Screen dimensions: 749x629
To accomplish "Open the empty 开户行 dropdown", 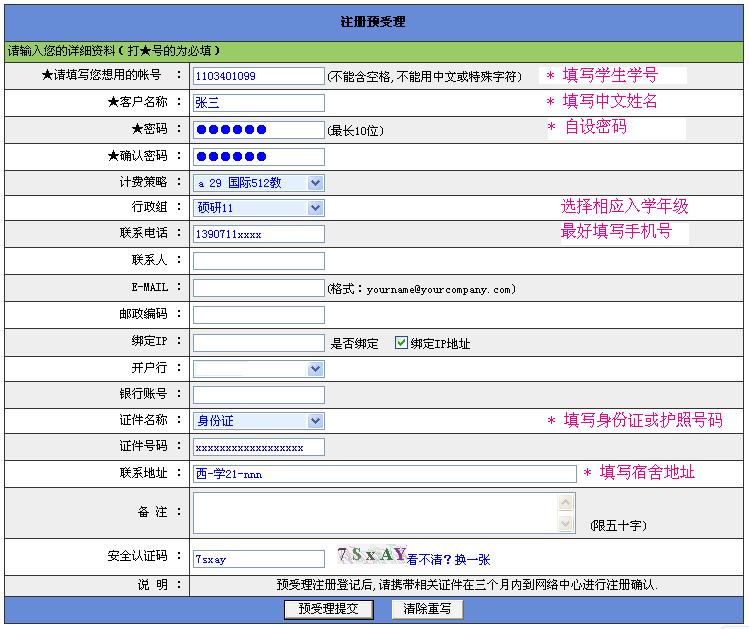I will pyautogui.click(x=258, y=369).
